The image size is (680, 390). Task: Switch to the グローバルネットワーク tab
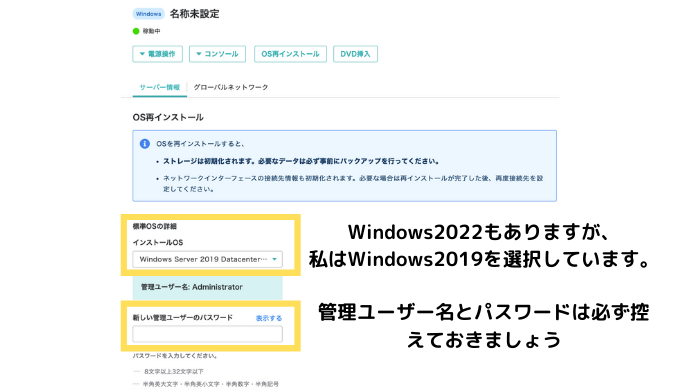click(x=231, y=87)
